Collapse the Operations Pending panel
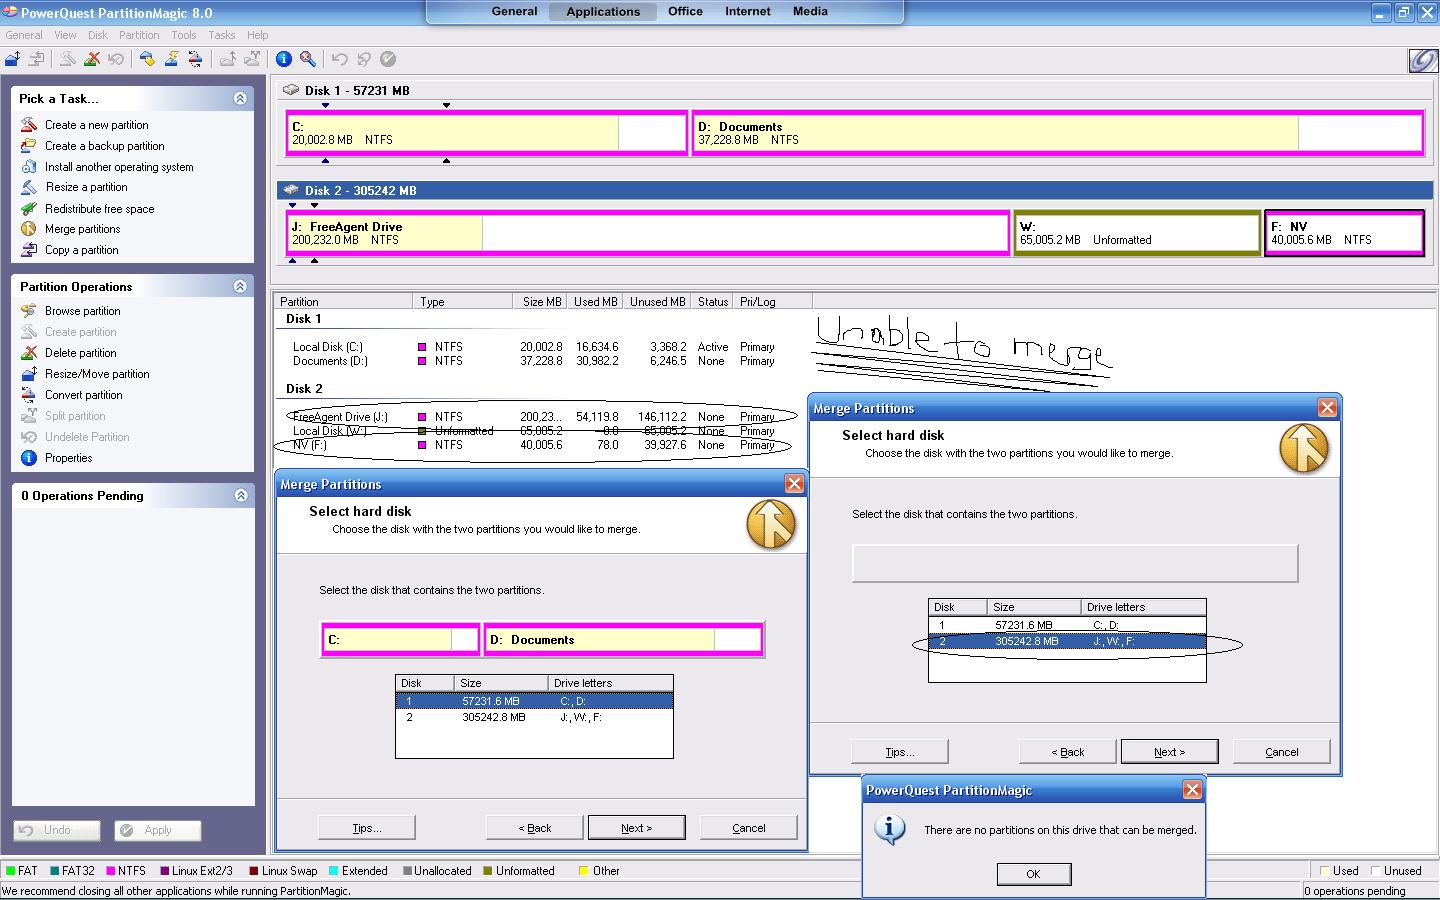The image size is (1440, 900). (x=240, y=495)
